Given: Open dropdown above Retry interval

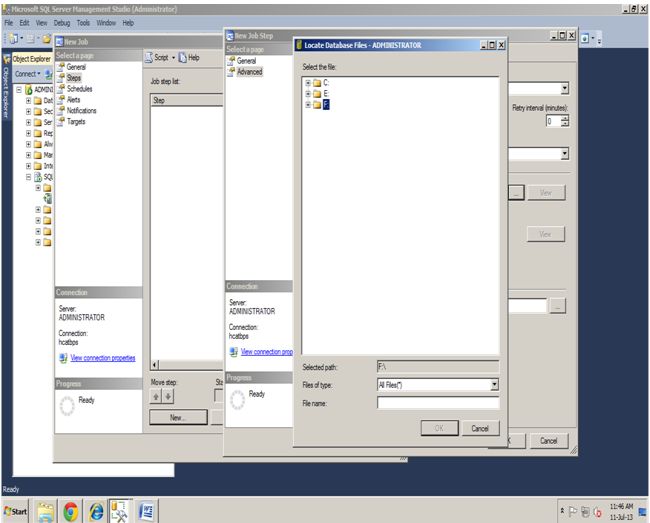Looking at the screenshot, I should (565, 88).
